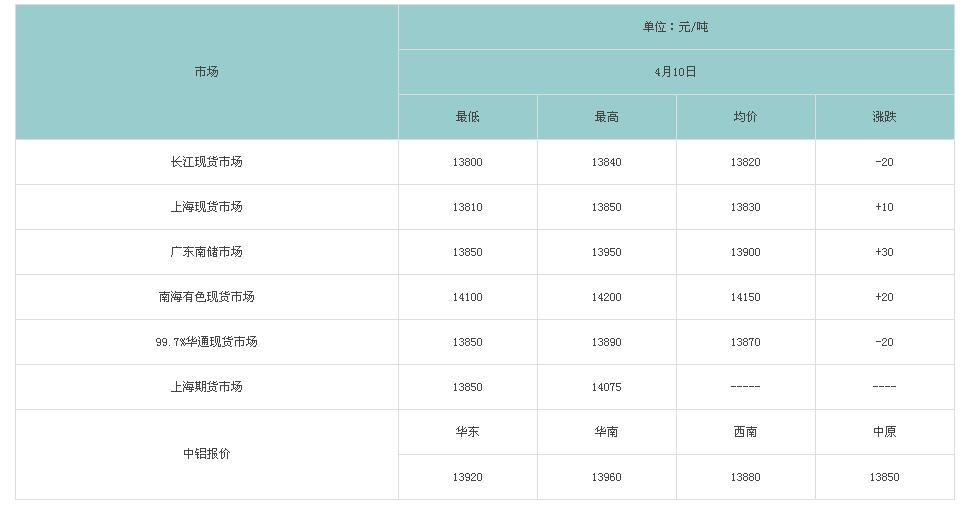Viewport: 968px width, 505px height.
Task: Click the 最低 column header
Action: point(467,117)
